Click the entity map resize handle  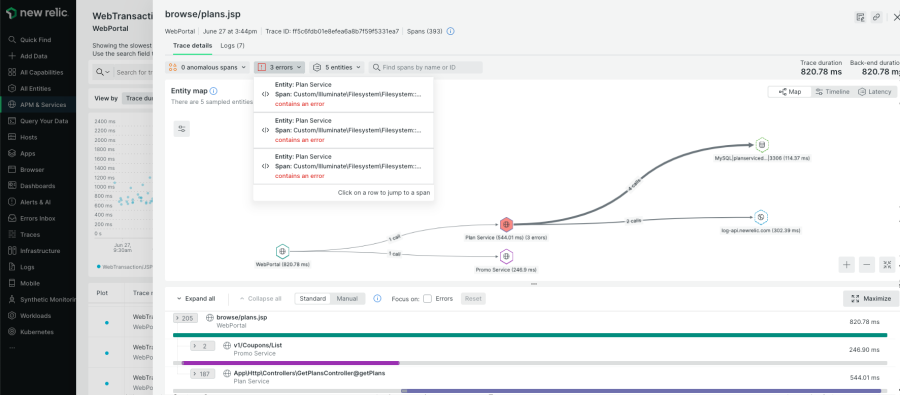pos(534,284)
